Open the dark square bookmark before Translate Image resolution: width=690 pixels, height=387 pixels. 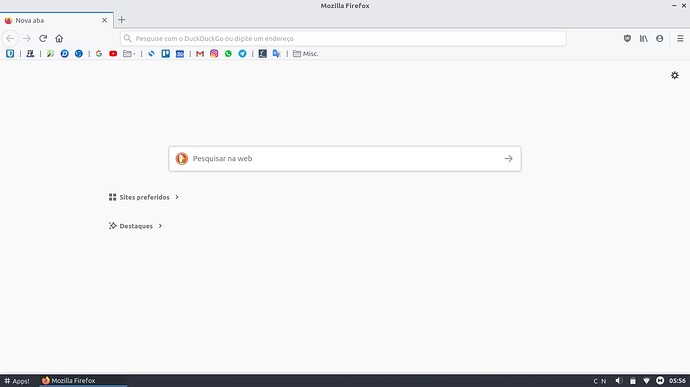[262, 54]
